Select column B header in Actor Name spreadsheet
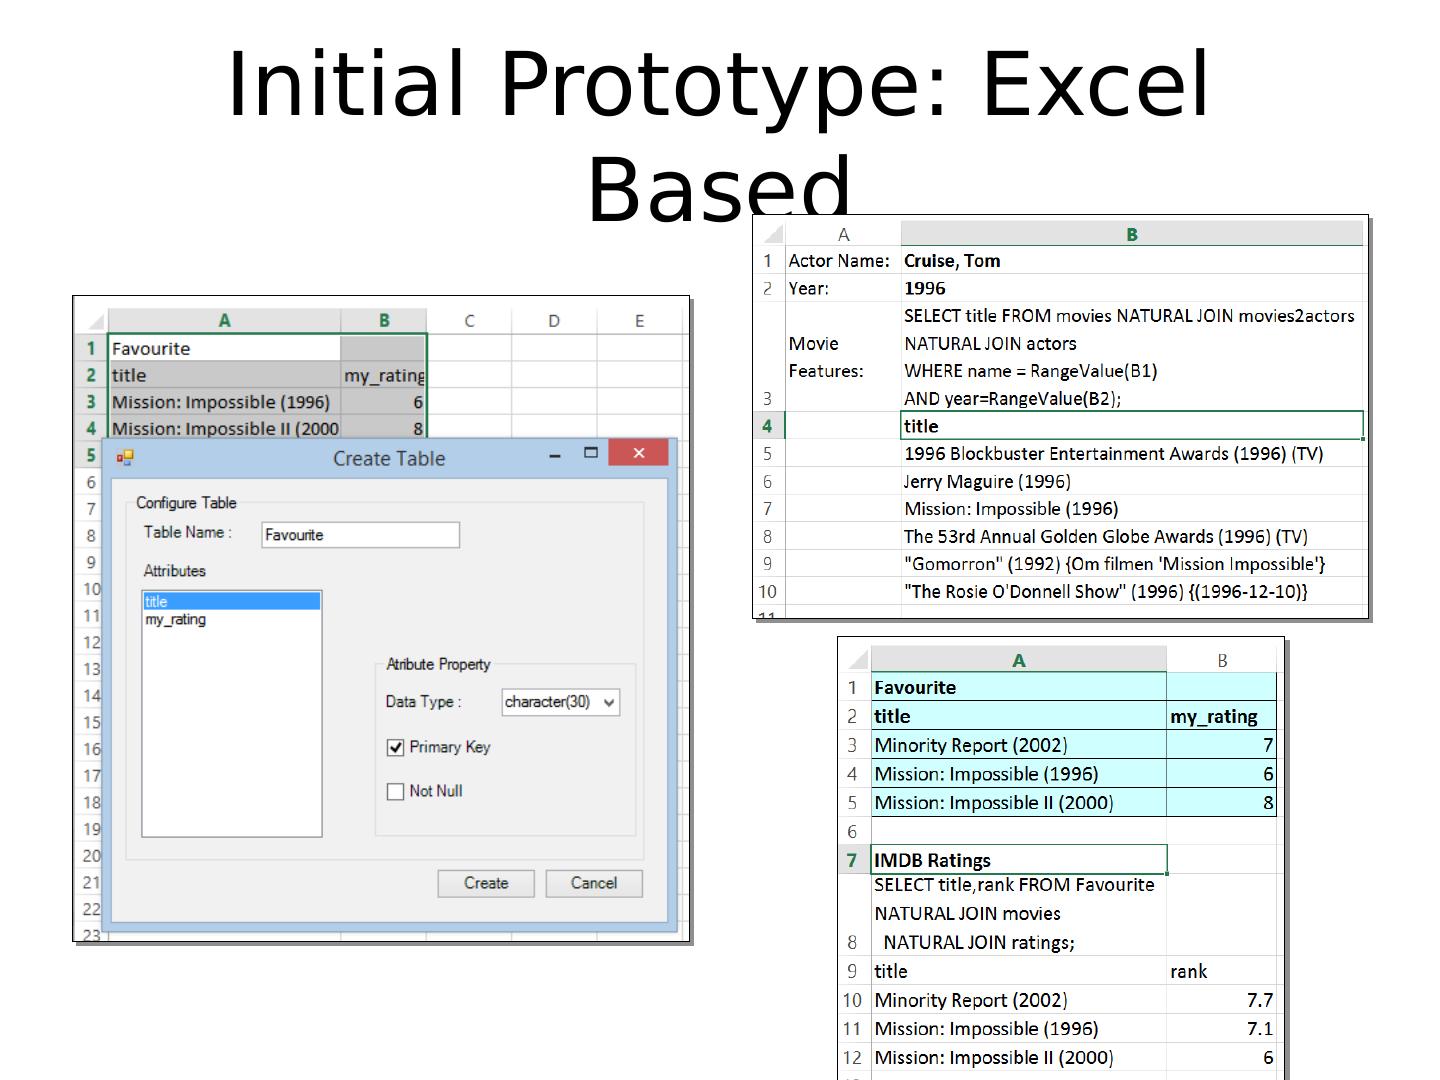 [1132, 235]
